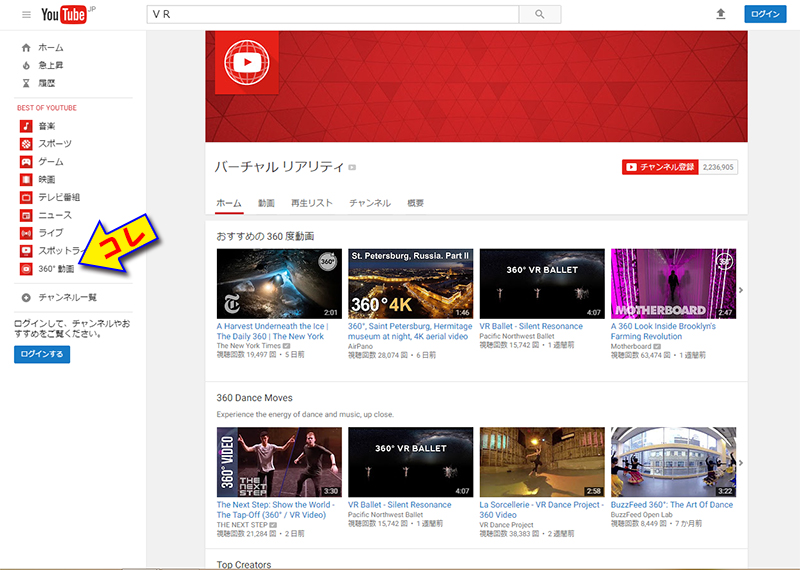Click the ホーム house icon in sidebar

[x=26, y=47]
